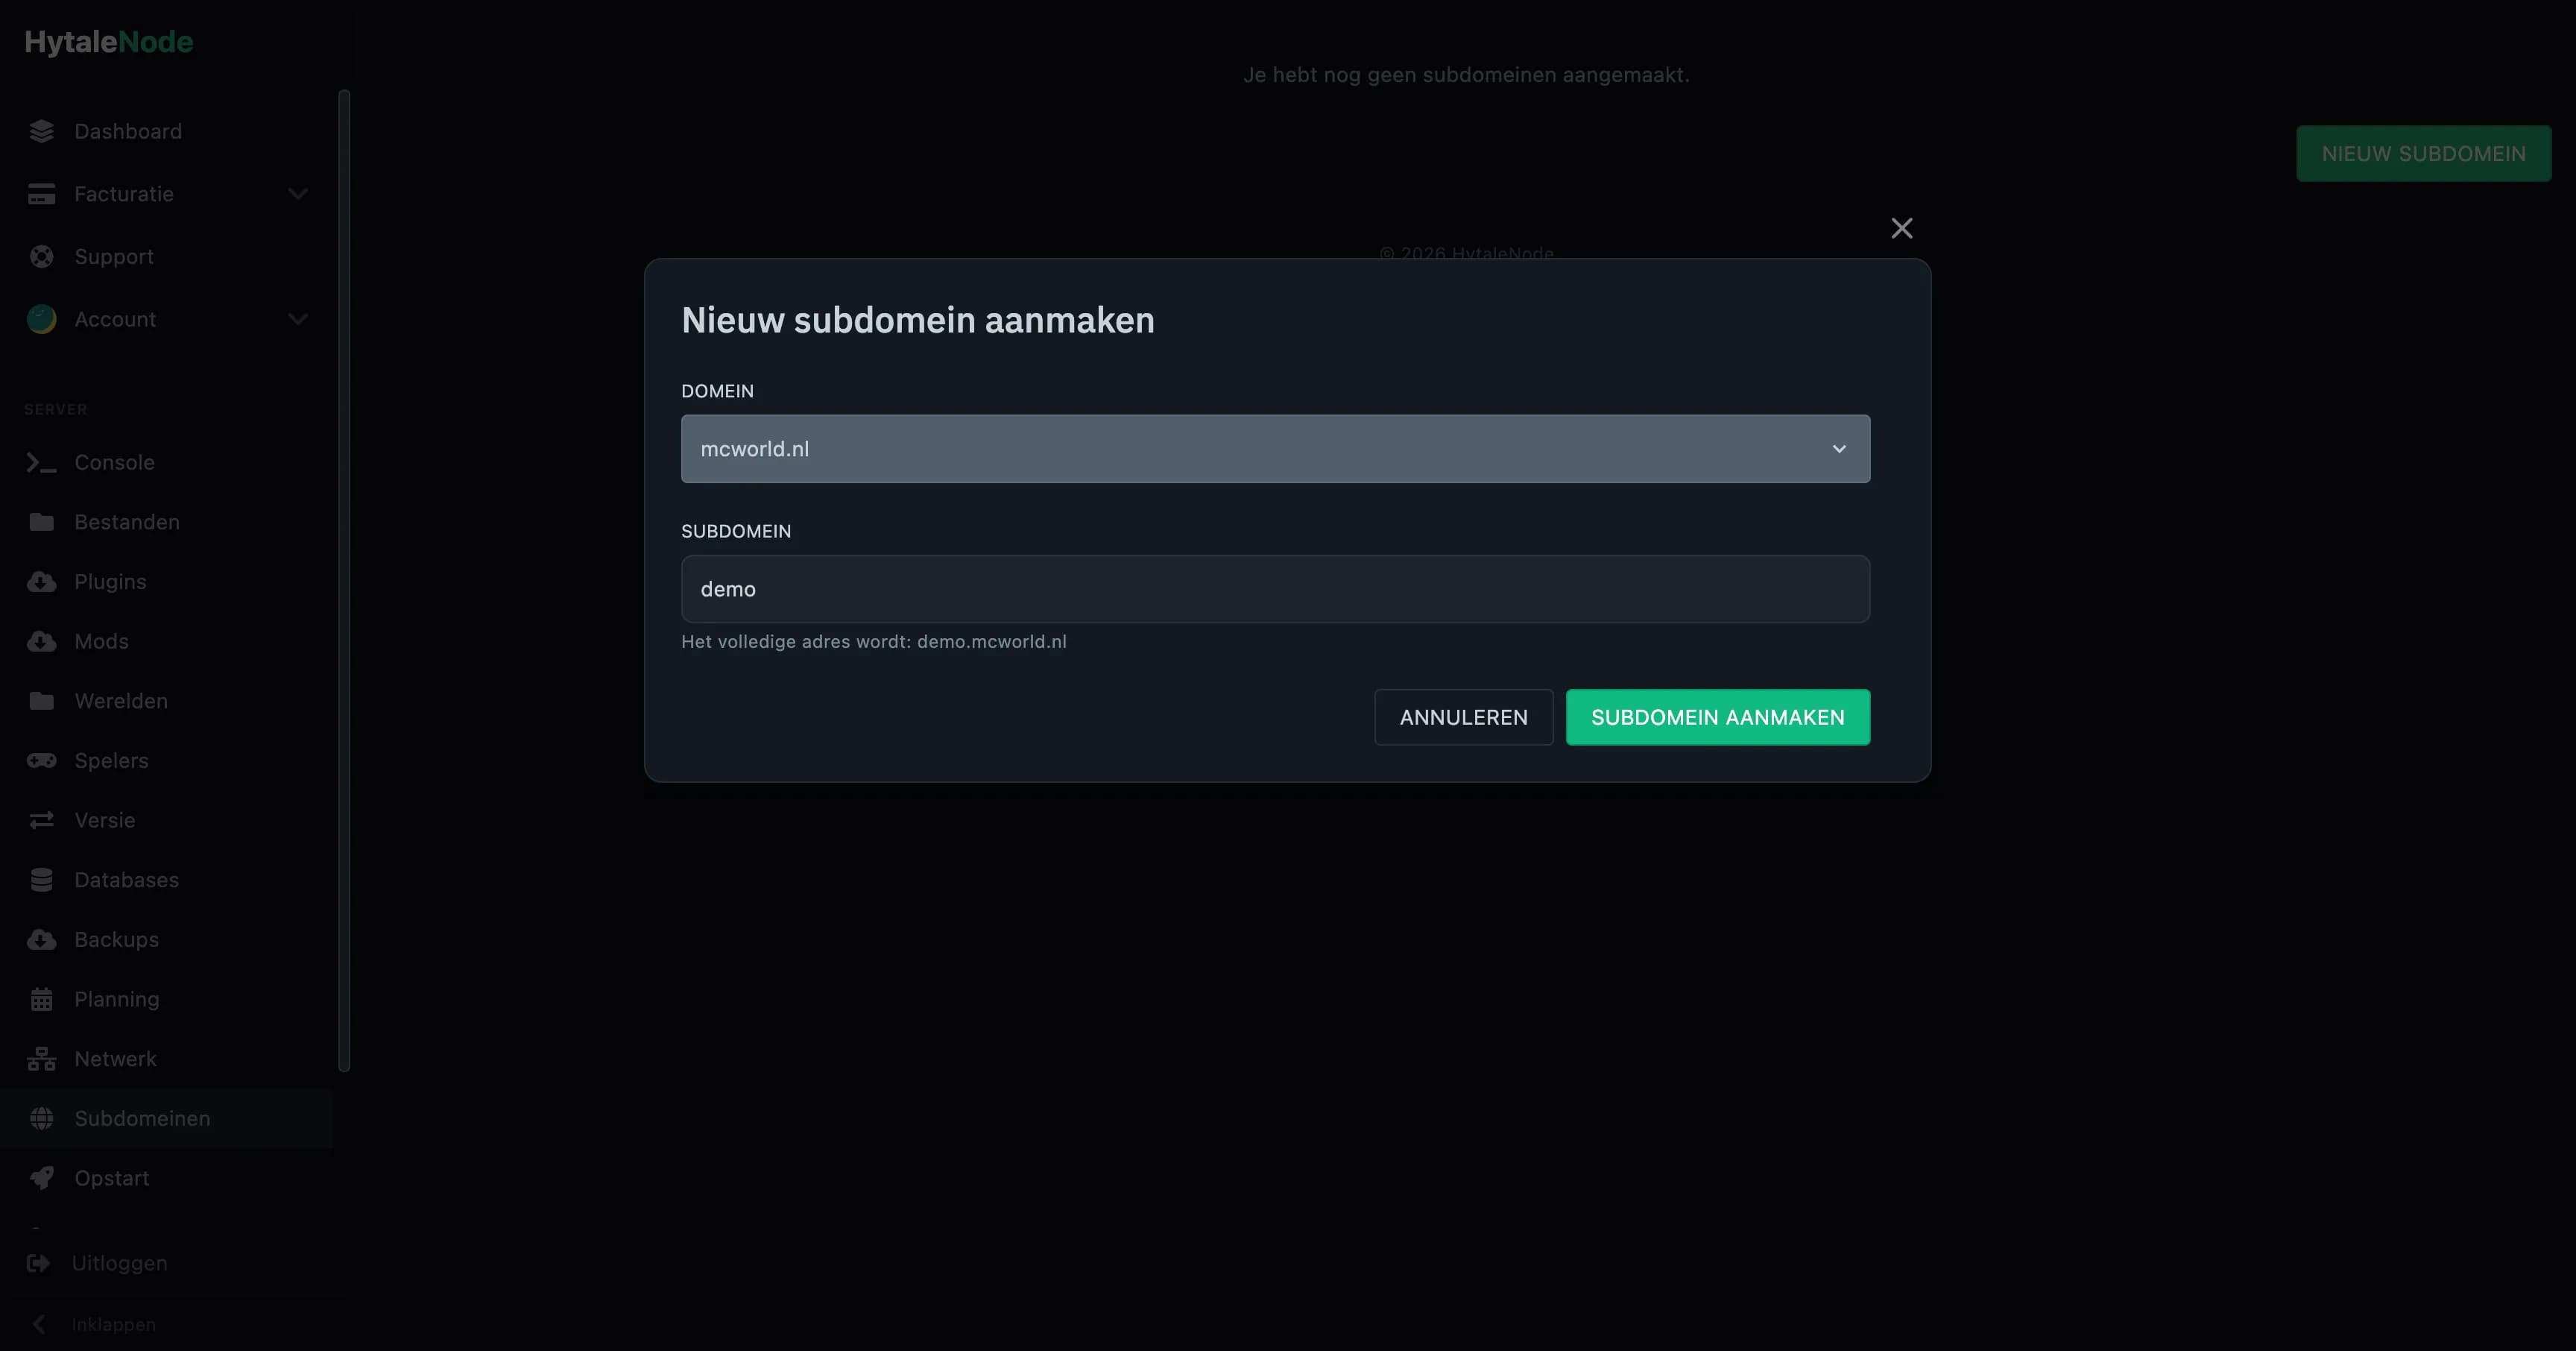Click the SUBDOMEIN AANMAKEN button
The image size is (2576, 1351).
point(1717,717)
